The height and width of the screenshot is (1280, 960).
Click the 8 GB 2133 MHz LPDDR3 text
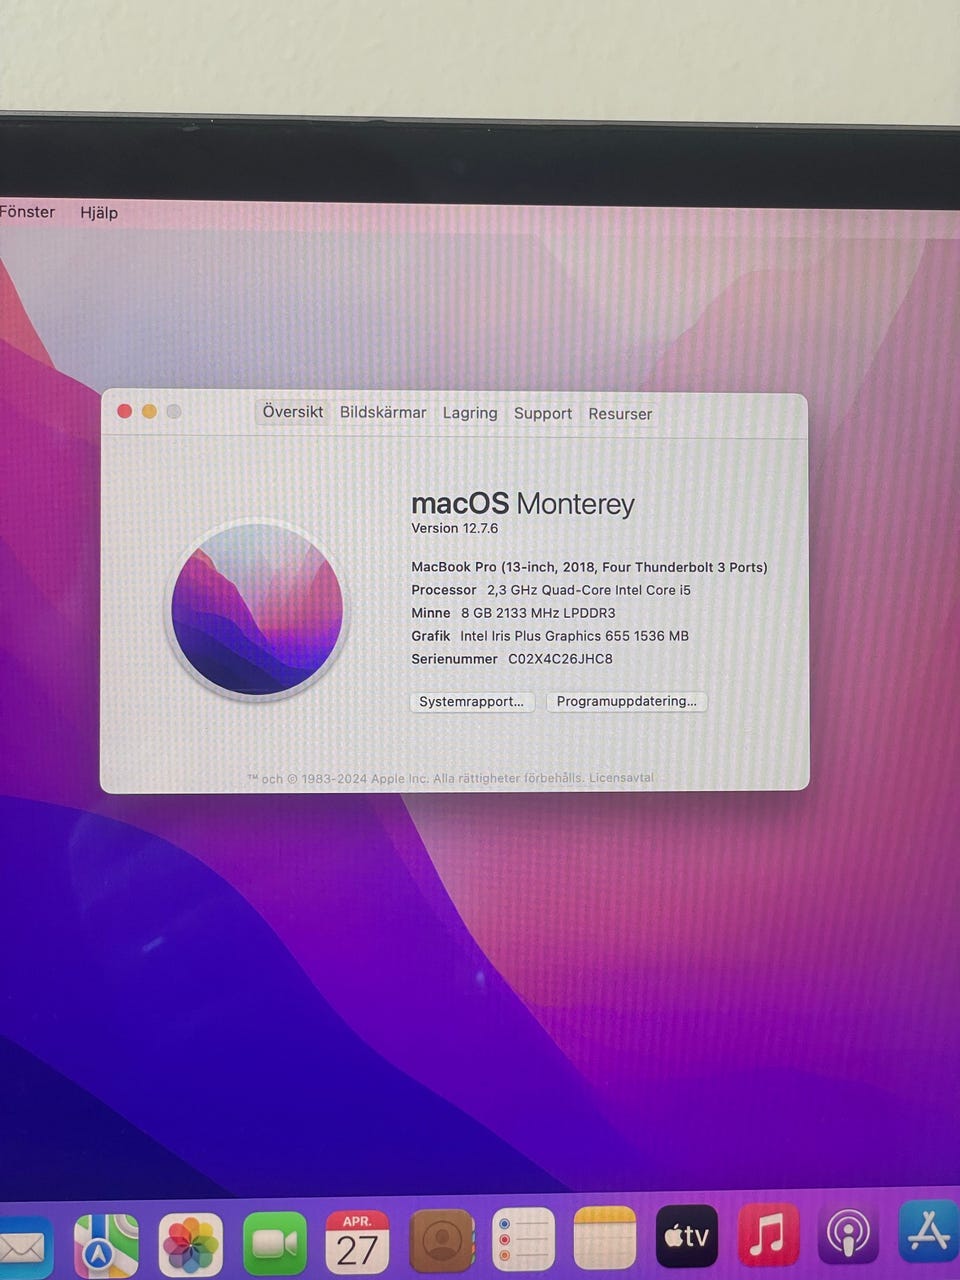(x=538, y=613)
